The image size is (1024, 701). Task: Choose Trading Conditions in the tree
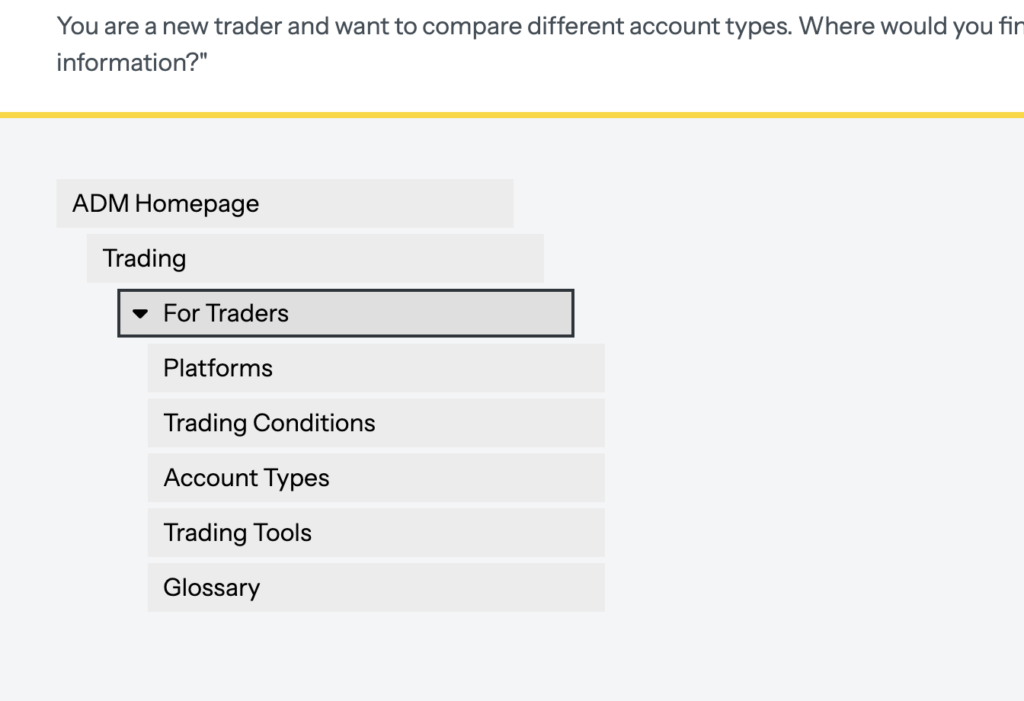(x=269, y=423)
